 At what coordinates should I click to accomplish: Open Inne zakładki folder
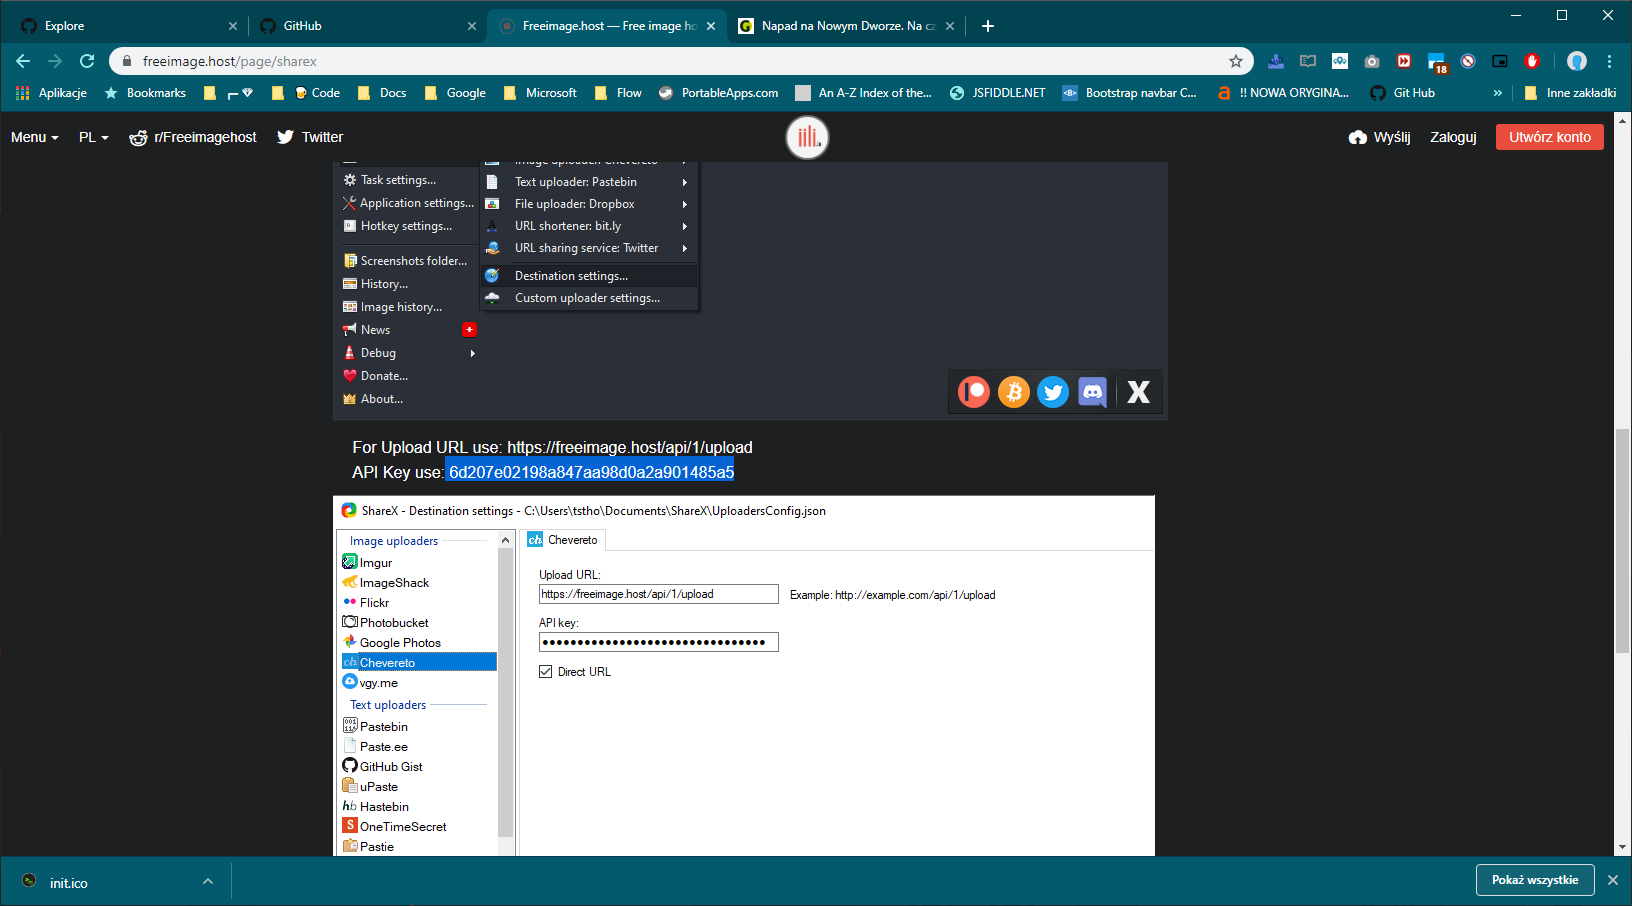pos(1570,93)
